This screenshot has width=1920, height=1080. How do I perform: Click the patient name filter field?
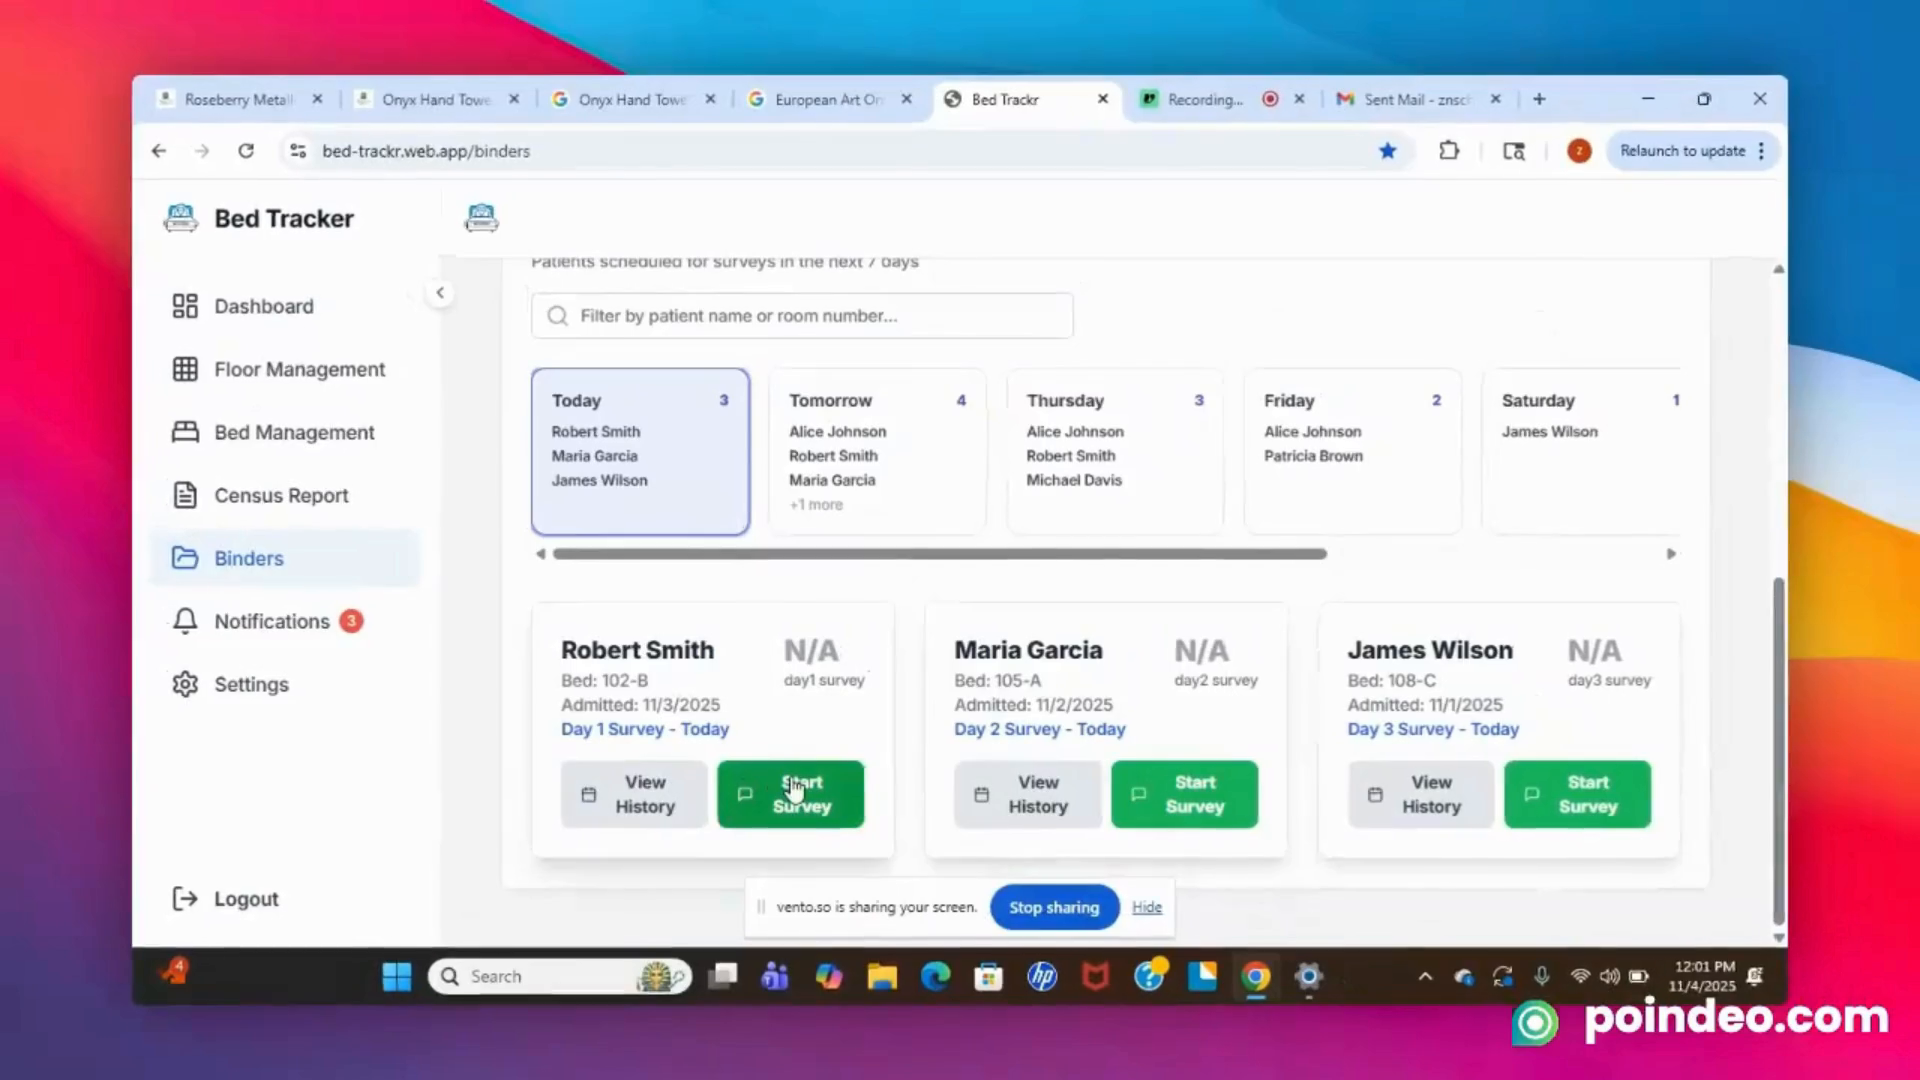point(800,315)
